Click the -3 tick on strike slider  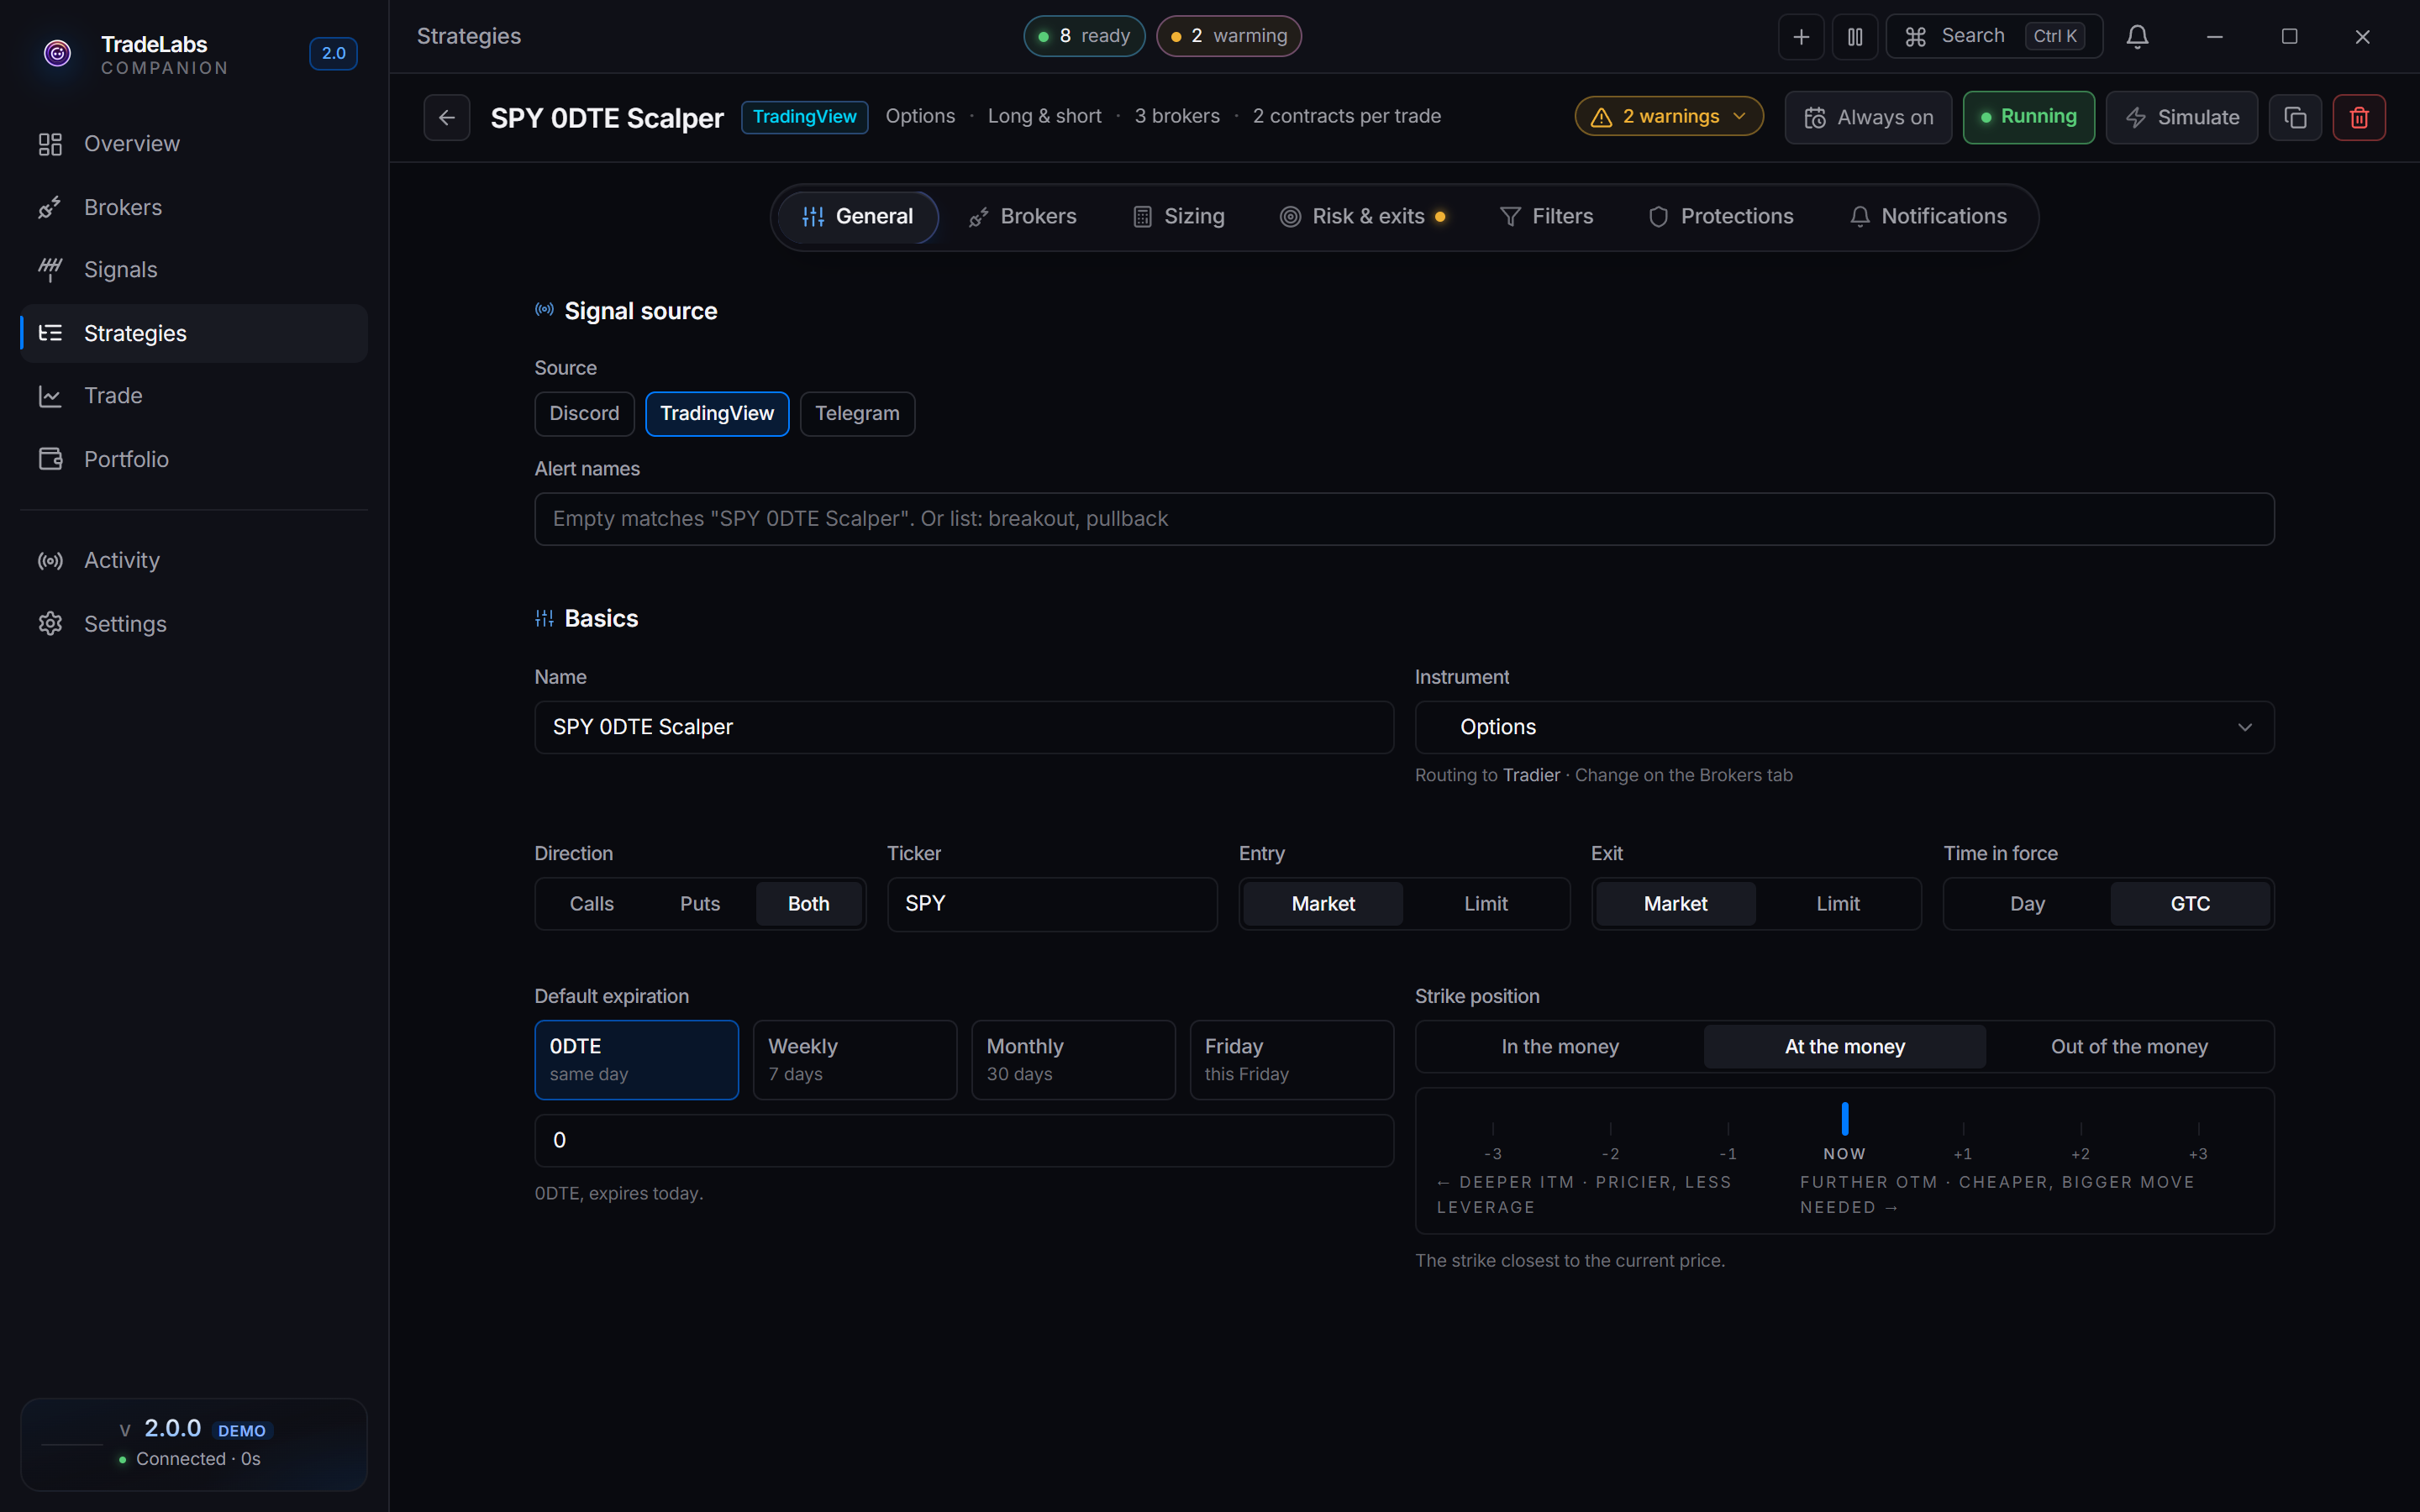pos(1492,1142)
